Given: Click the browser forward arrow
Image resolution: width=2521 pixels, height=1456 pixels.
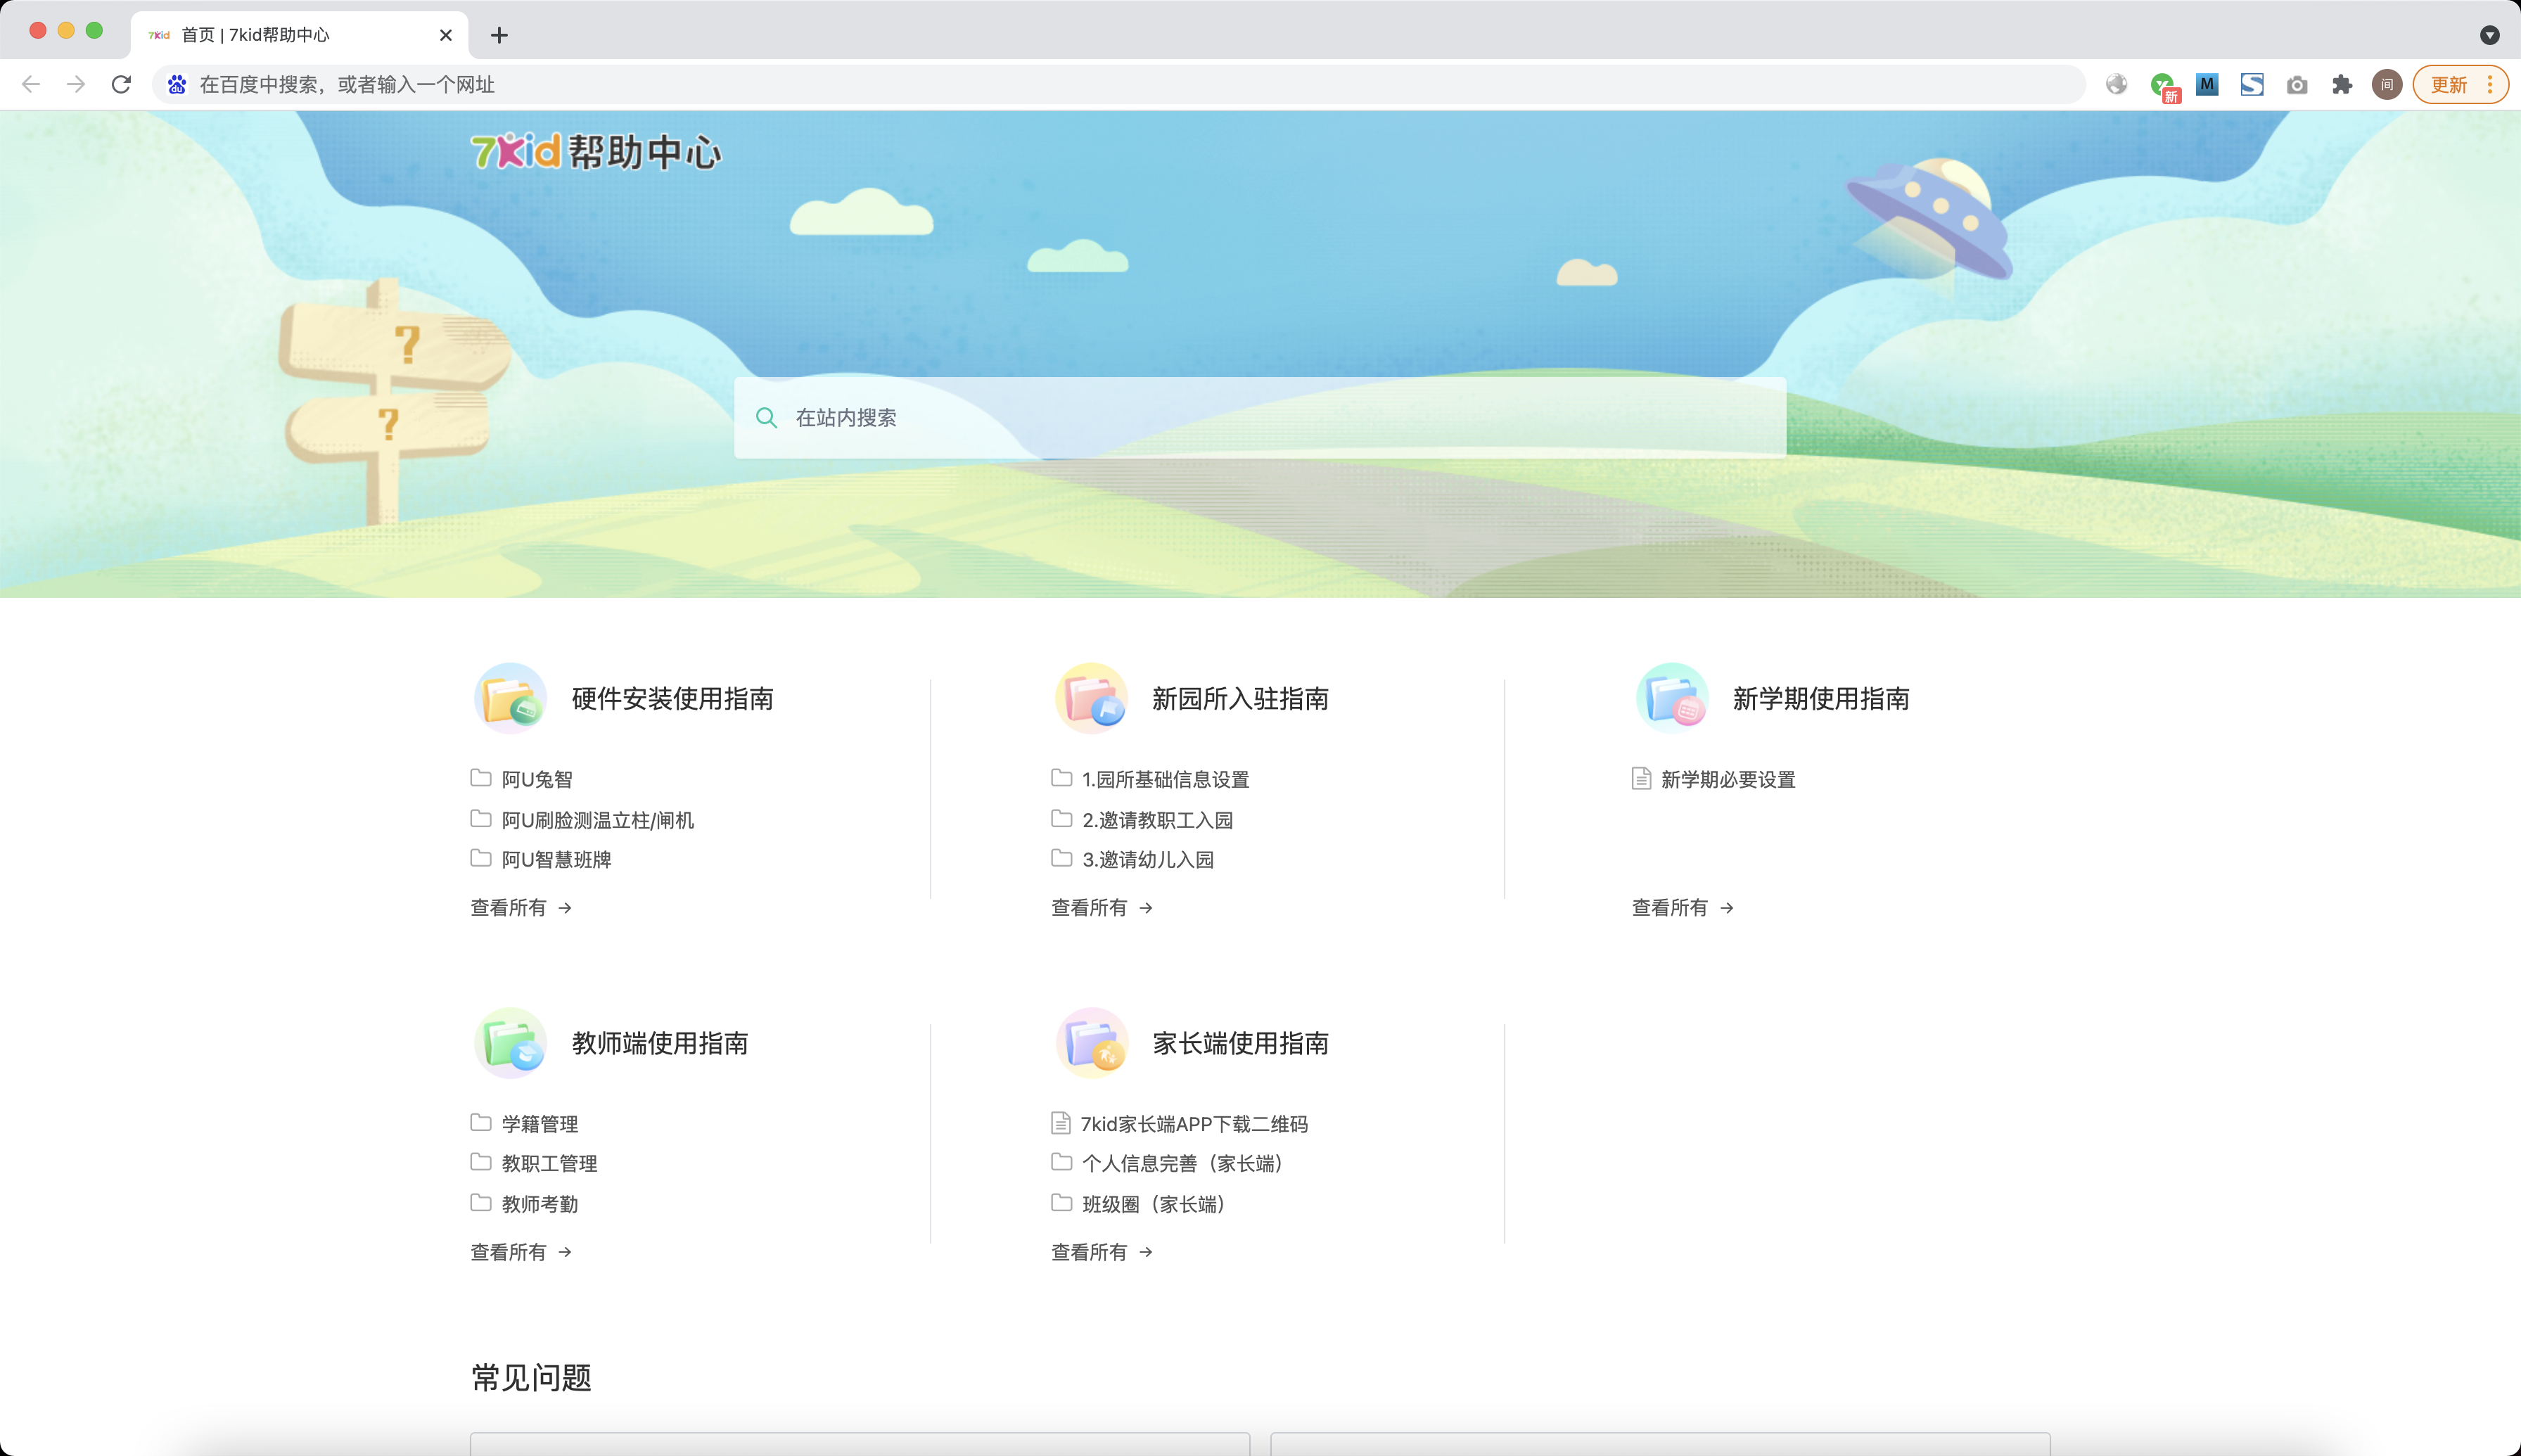Looking at the screenshot, I should pyautogui.click(x=76, y=84).
